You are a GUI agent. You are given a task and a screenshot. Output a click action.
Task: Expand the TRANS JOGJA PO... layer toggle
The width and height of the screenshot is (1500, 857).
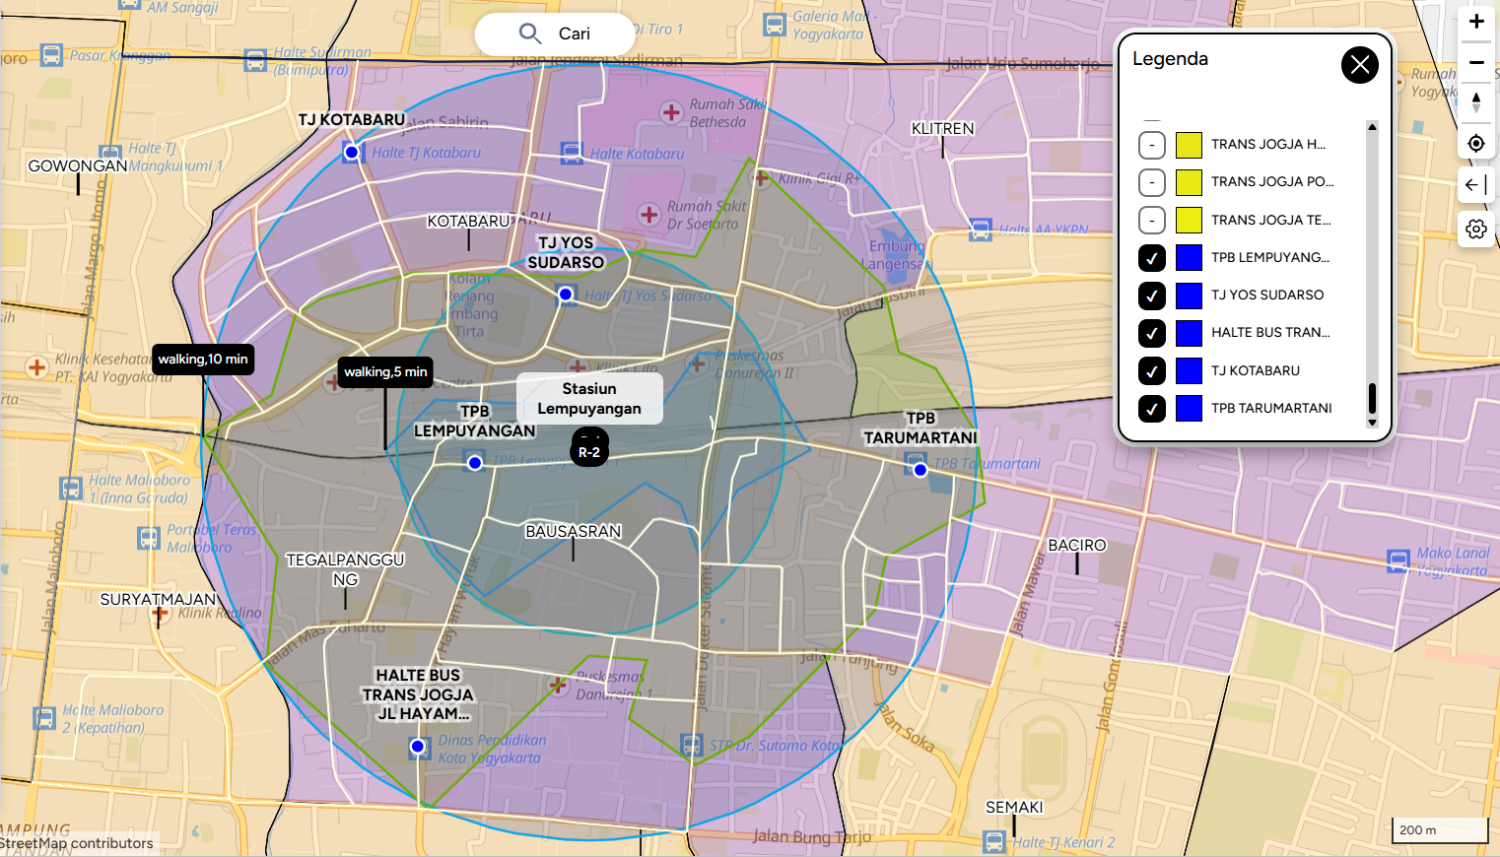[1152, 182]
